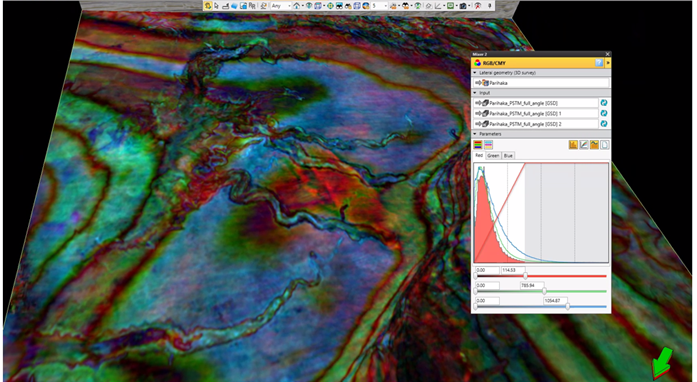The height and width of the screenshot is (382, 697).
Task: Collapse the Parameters section
Action: (475, 134)
